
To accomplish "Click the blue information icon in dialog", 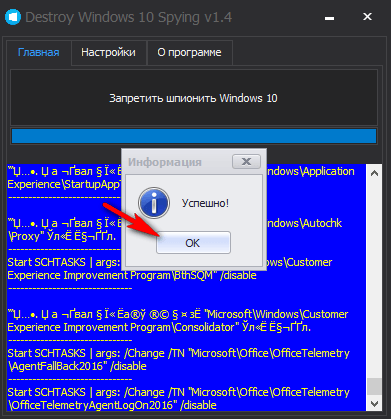I will pyautogui.click(x=154, y=203).
